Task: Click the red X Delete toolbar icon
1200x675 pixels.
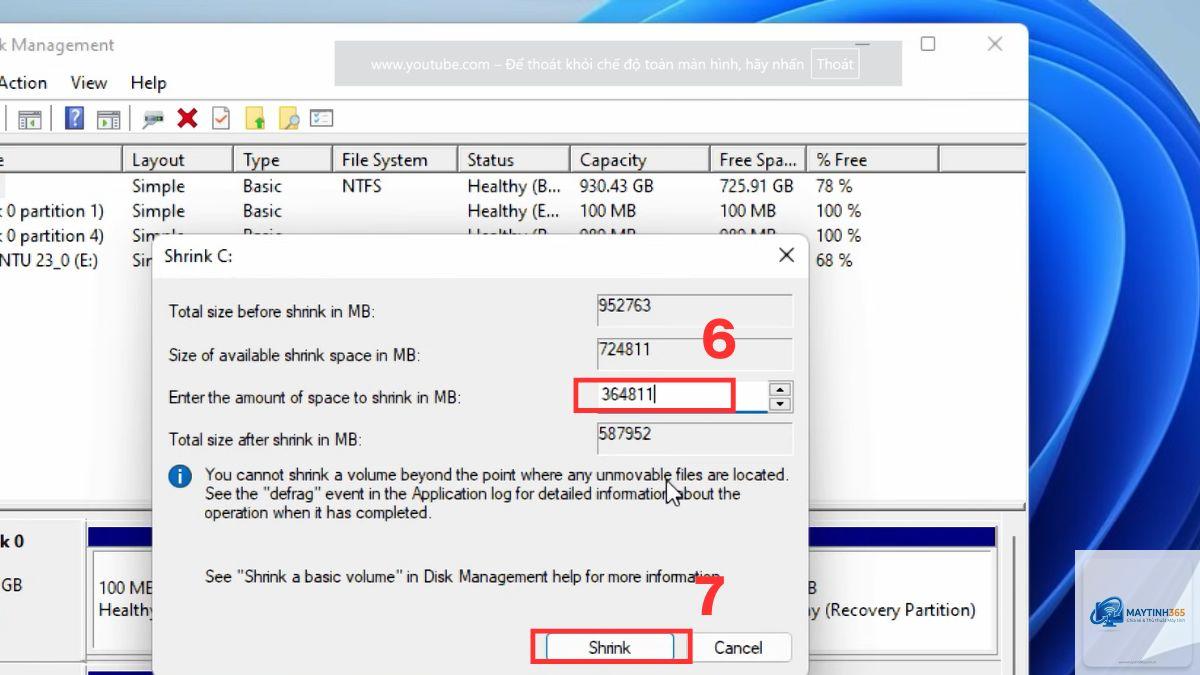Action: point(187,118)
